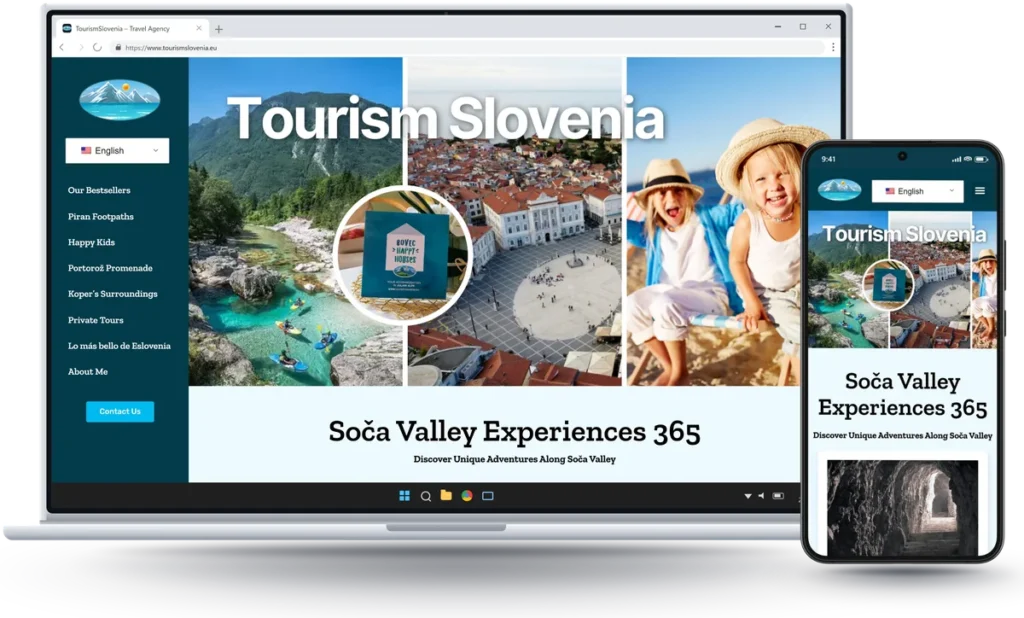1024x618 pixels.
Task: Open a new browser tab with plus
Action: coord(219,29)
